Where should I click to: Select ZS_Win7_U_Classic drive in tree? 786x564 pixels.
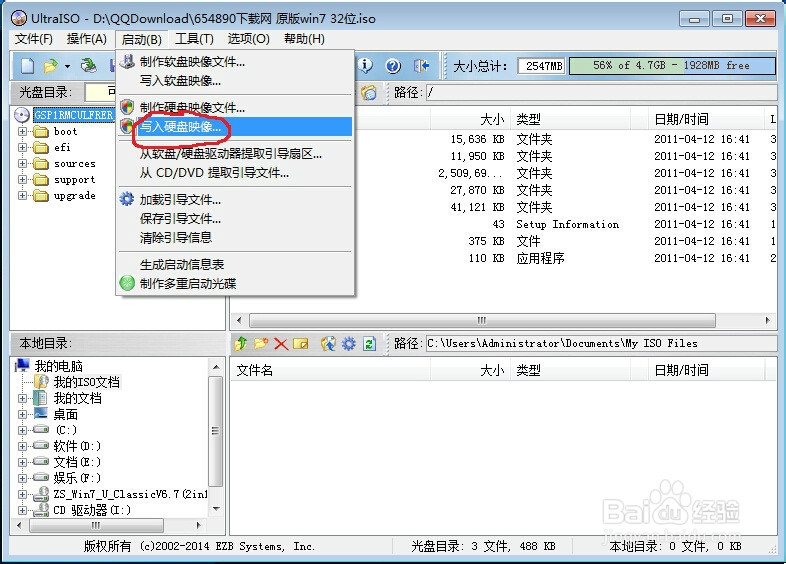point(130,494)
